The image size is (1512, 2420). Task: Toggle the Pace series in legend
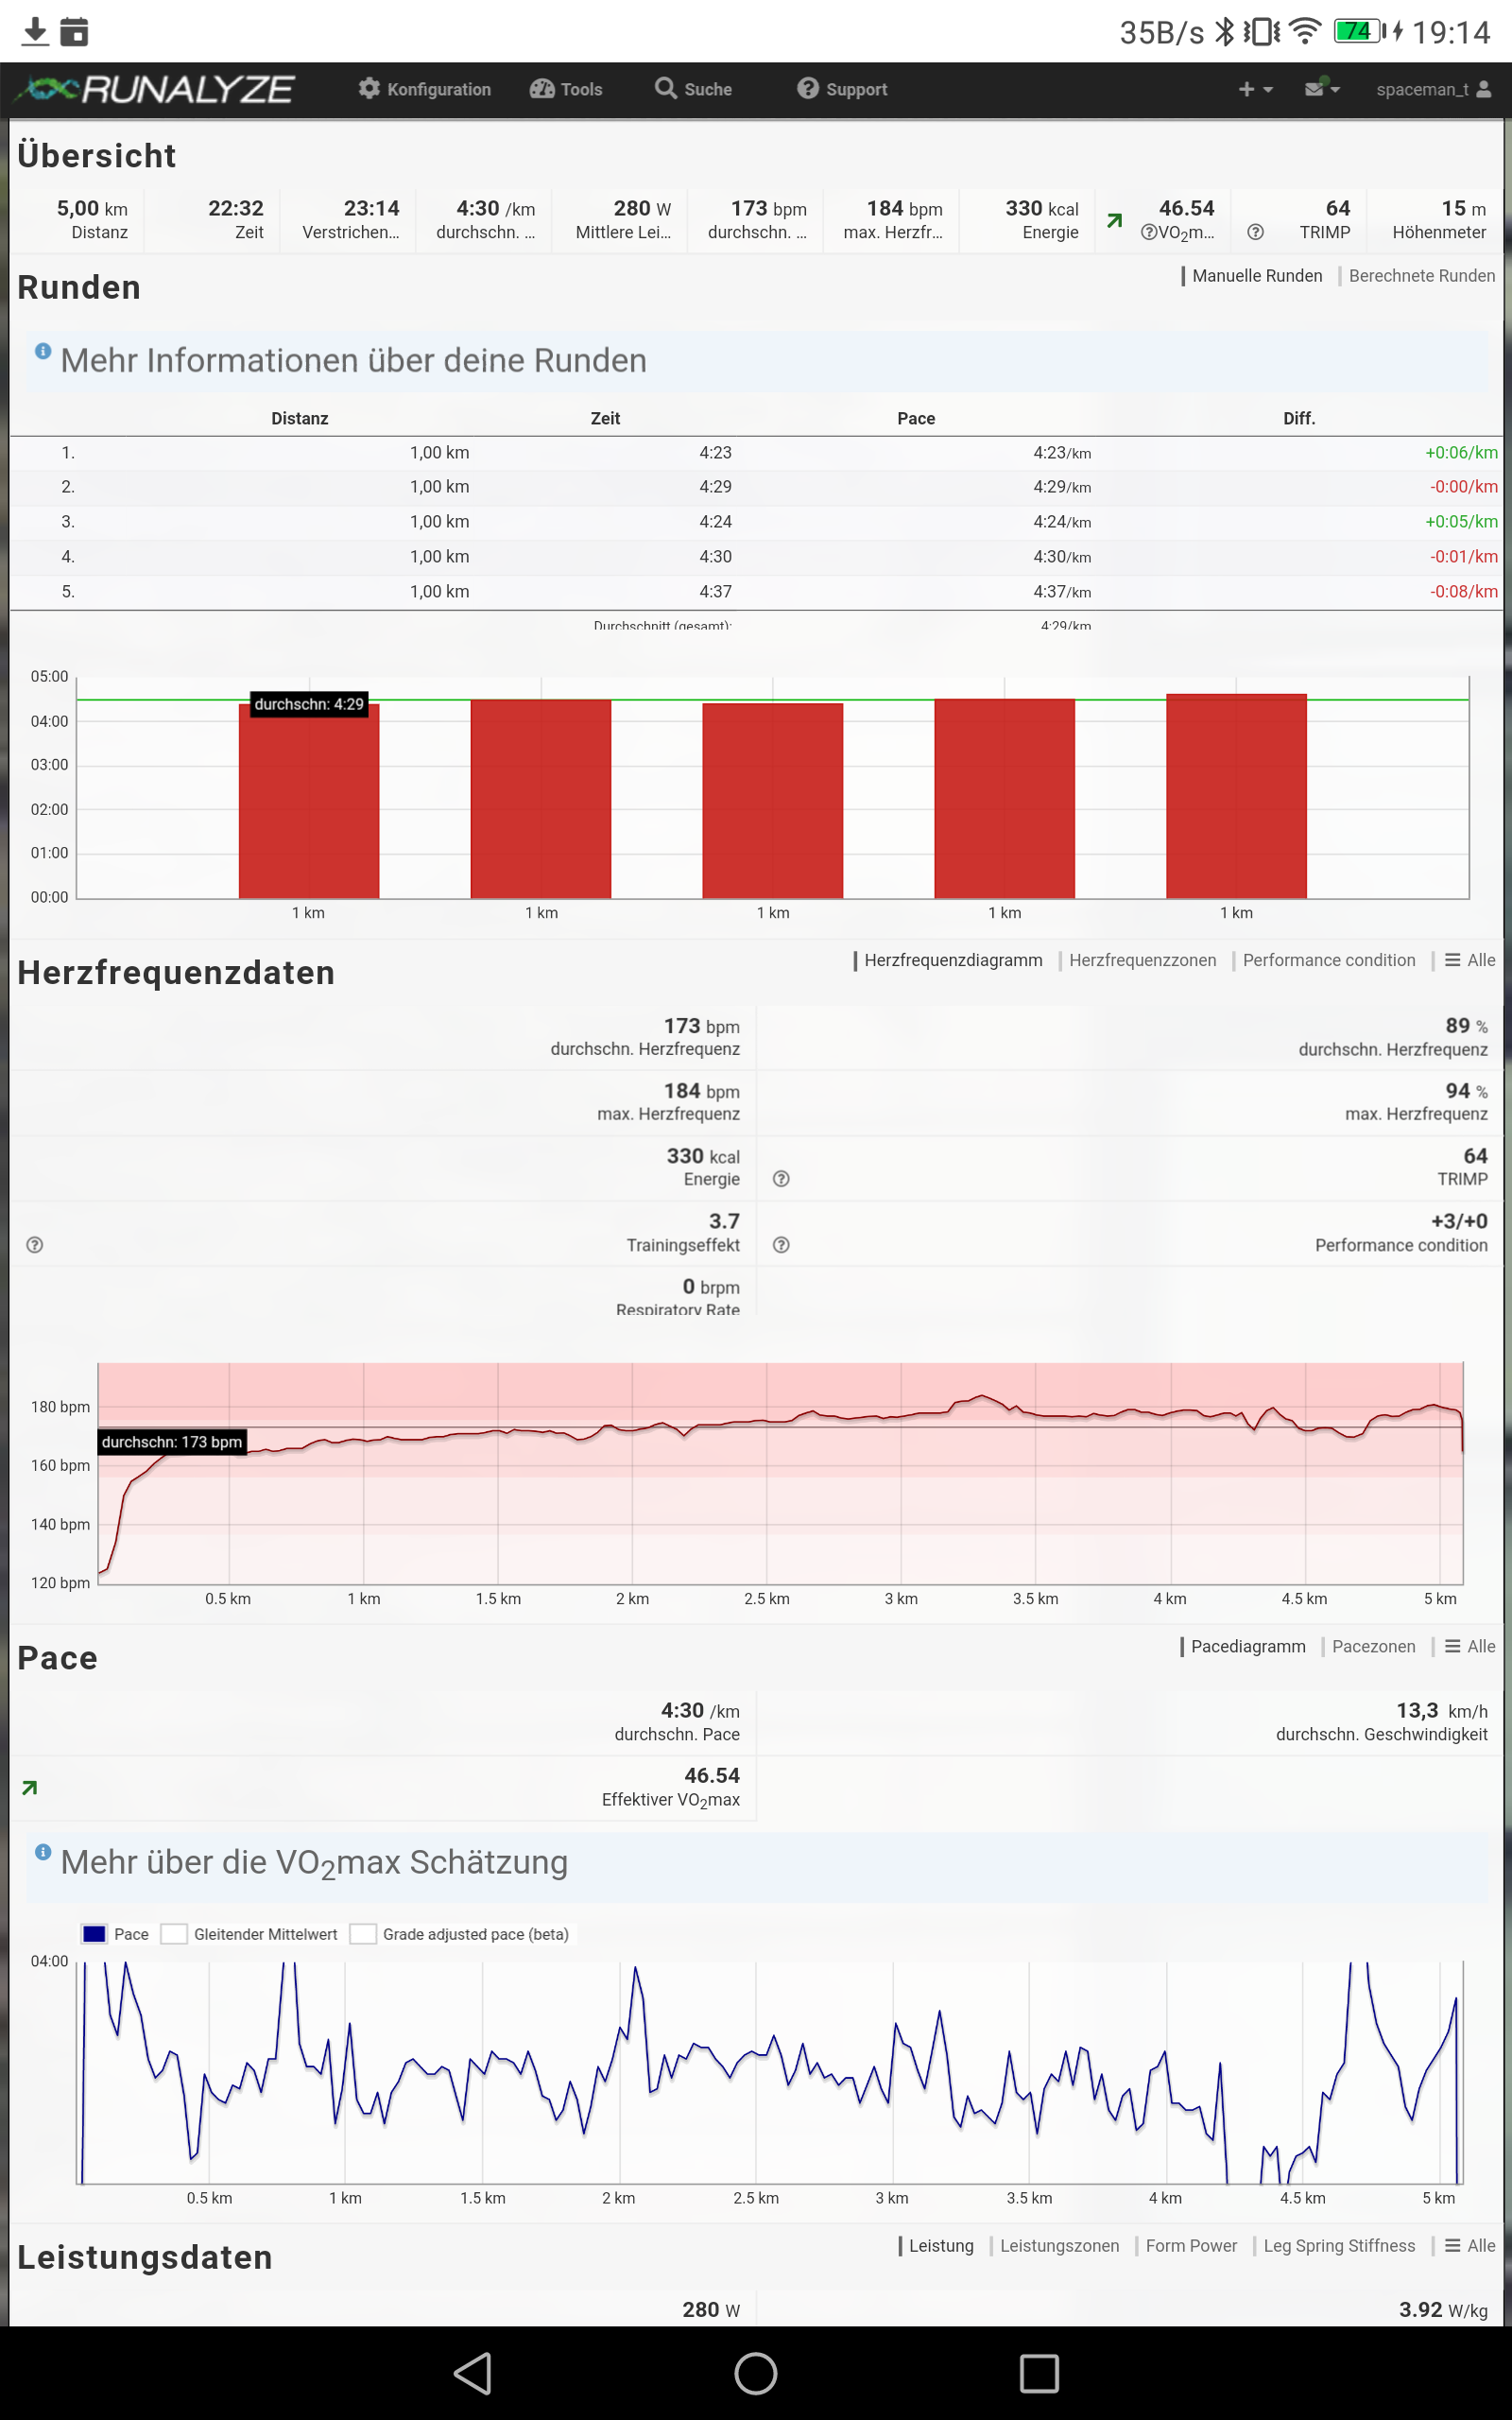(x=95, y=1934)
